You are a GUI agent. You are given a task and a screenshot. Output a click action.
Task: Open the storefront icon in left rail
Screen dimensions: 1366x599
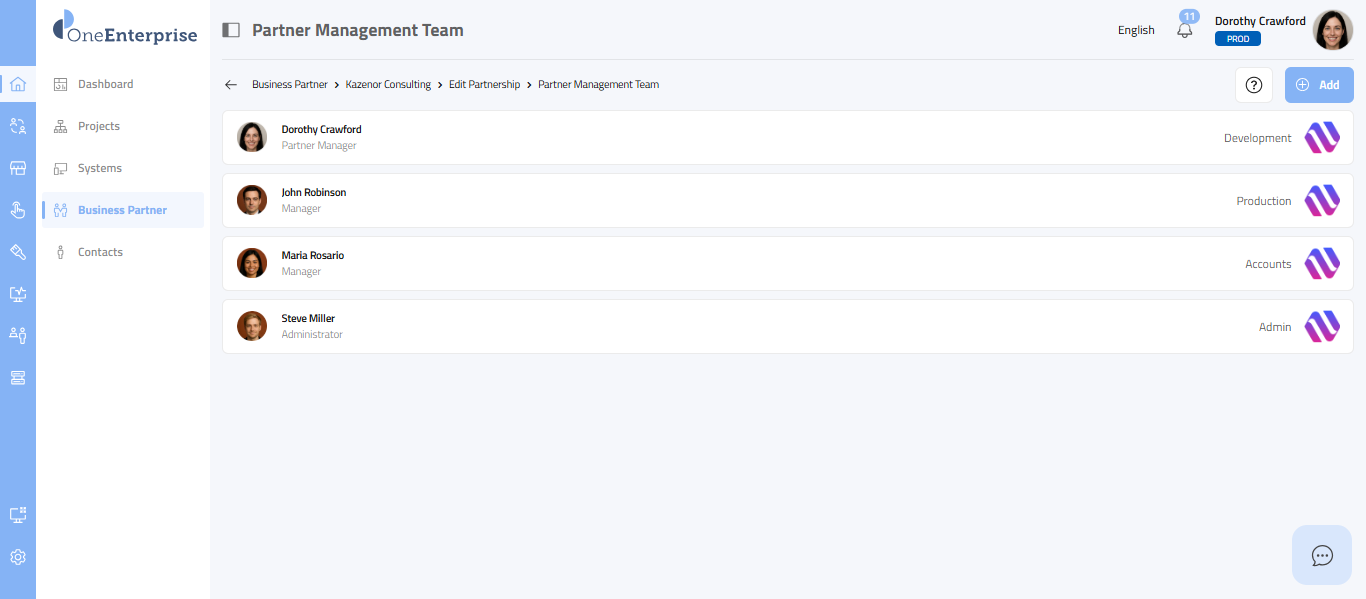pyautogui.click(x=17, y=168)
